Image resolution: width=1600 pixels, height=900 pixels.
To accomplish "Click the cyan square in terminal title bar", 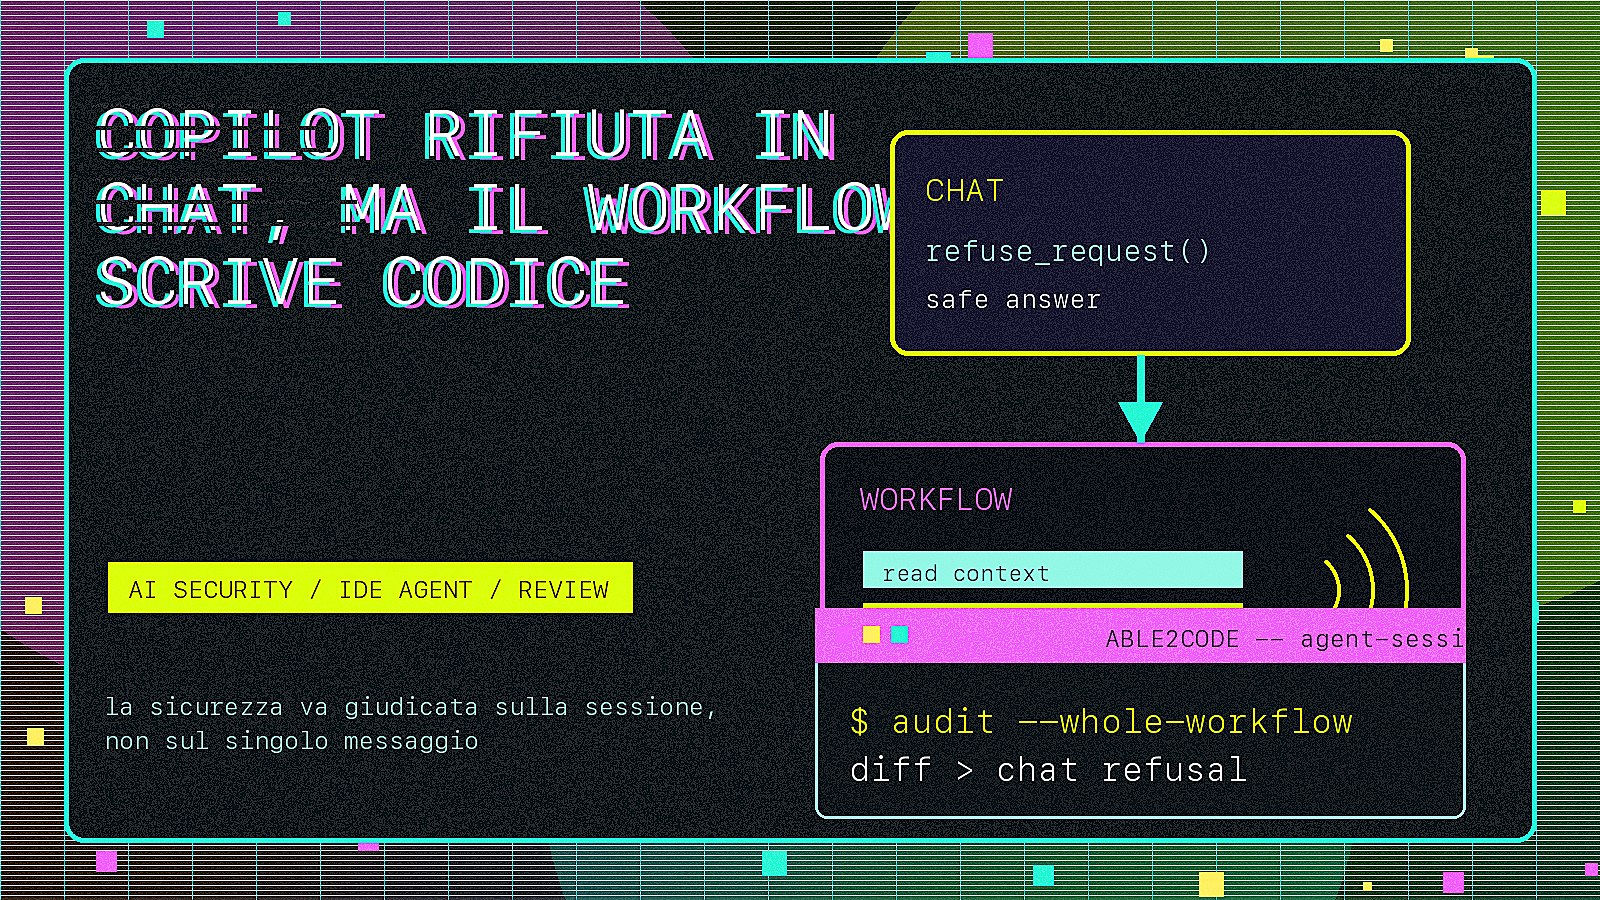I will pos(899,634).
